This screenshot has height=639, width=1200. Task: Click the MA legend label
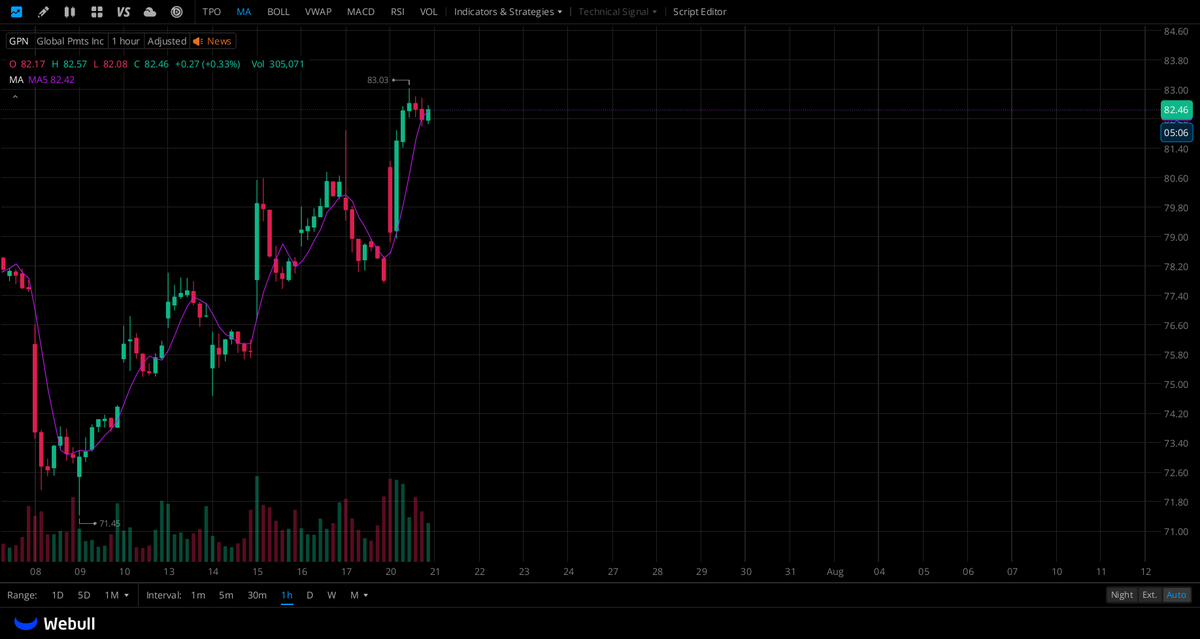[x=16, y=80]
